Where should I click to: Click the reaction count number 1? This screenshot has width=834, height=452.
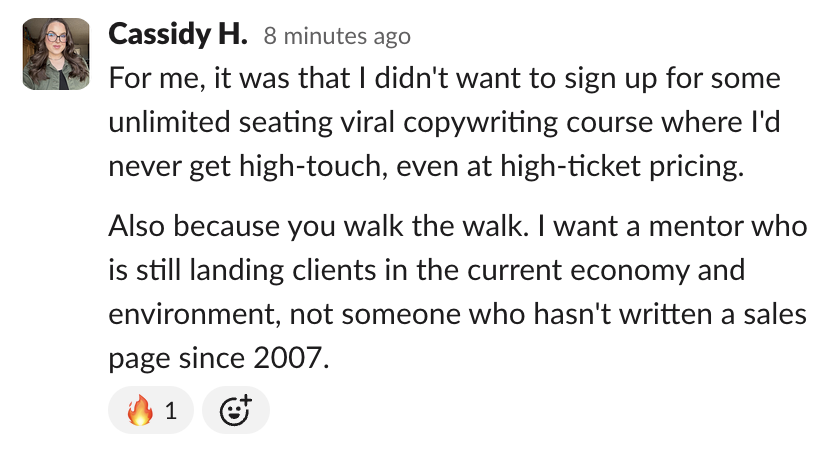[171, 411]
